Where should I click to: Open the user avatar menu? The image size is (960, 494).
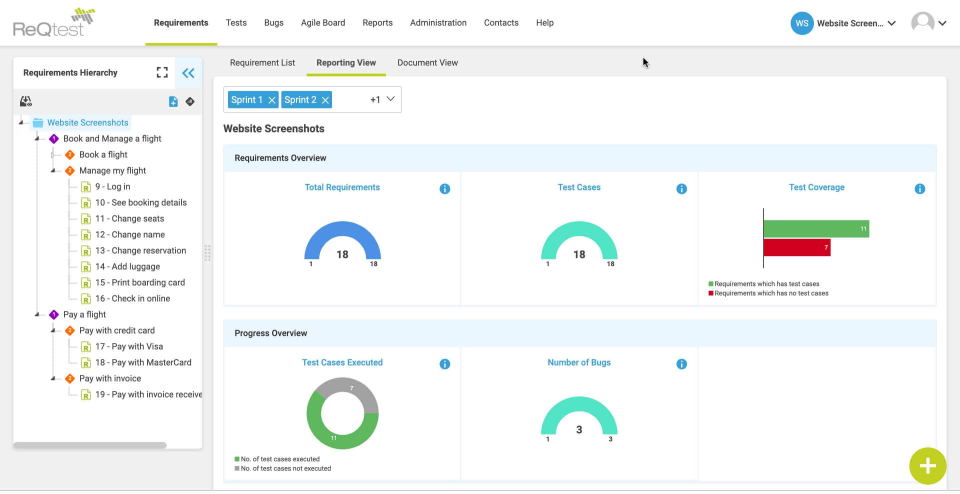pos(929,23)
